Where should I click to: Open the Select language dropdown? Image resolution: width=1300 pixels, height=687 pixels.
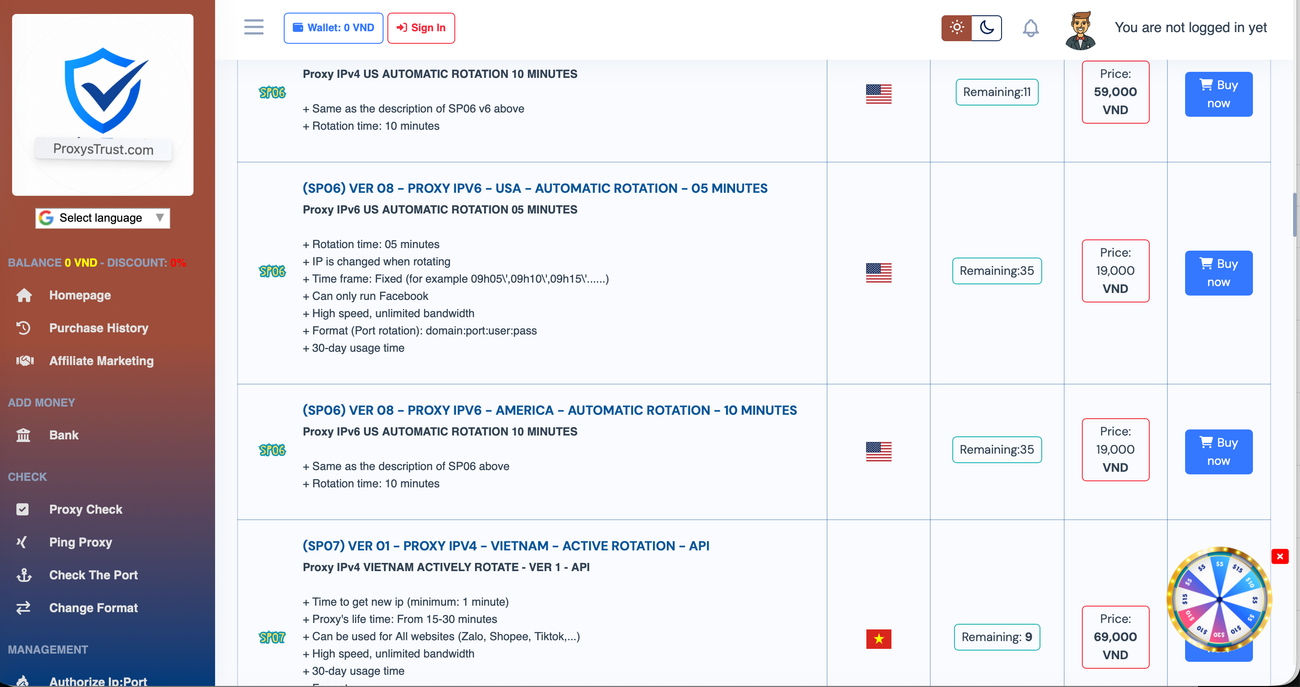pos(103,218)
